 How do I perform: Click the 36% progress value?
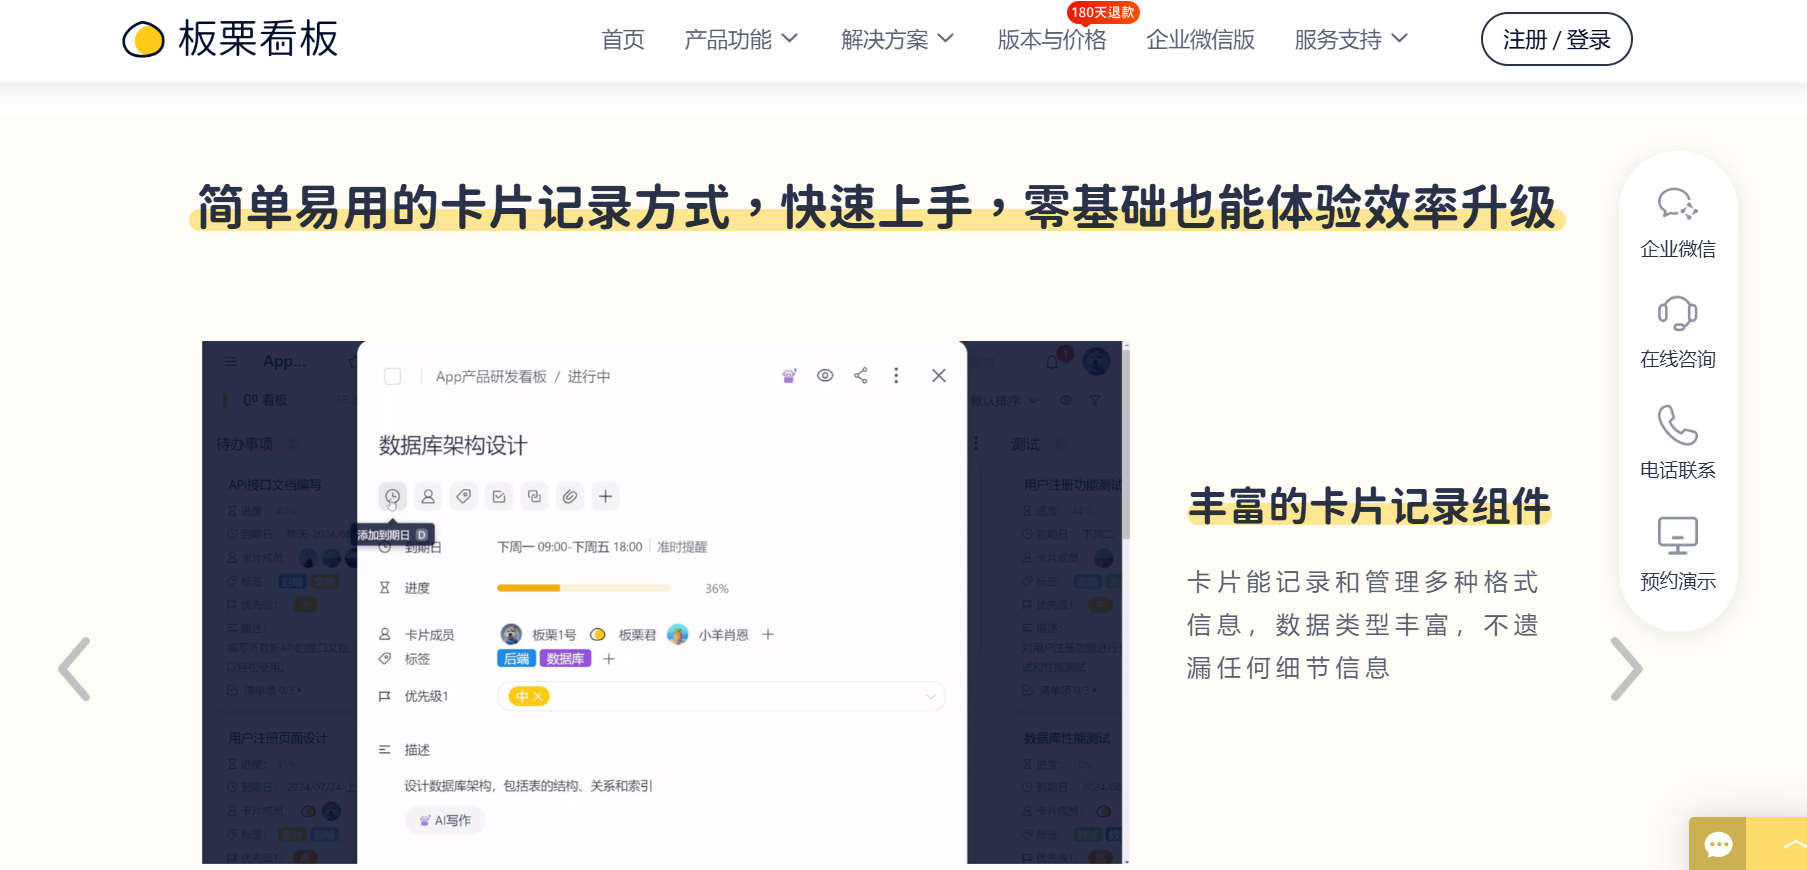tap(717, 589)
